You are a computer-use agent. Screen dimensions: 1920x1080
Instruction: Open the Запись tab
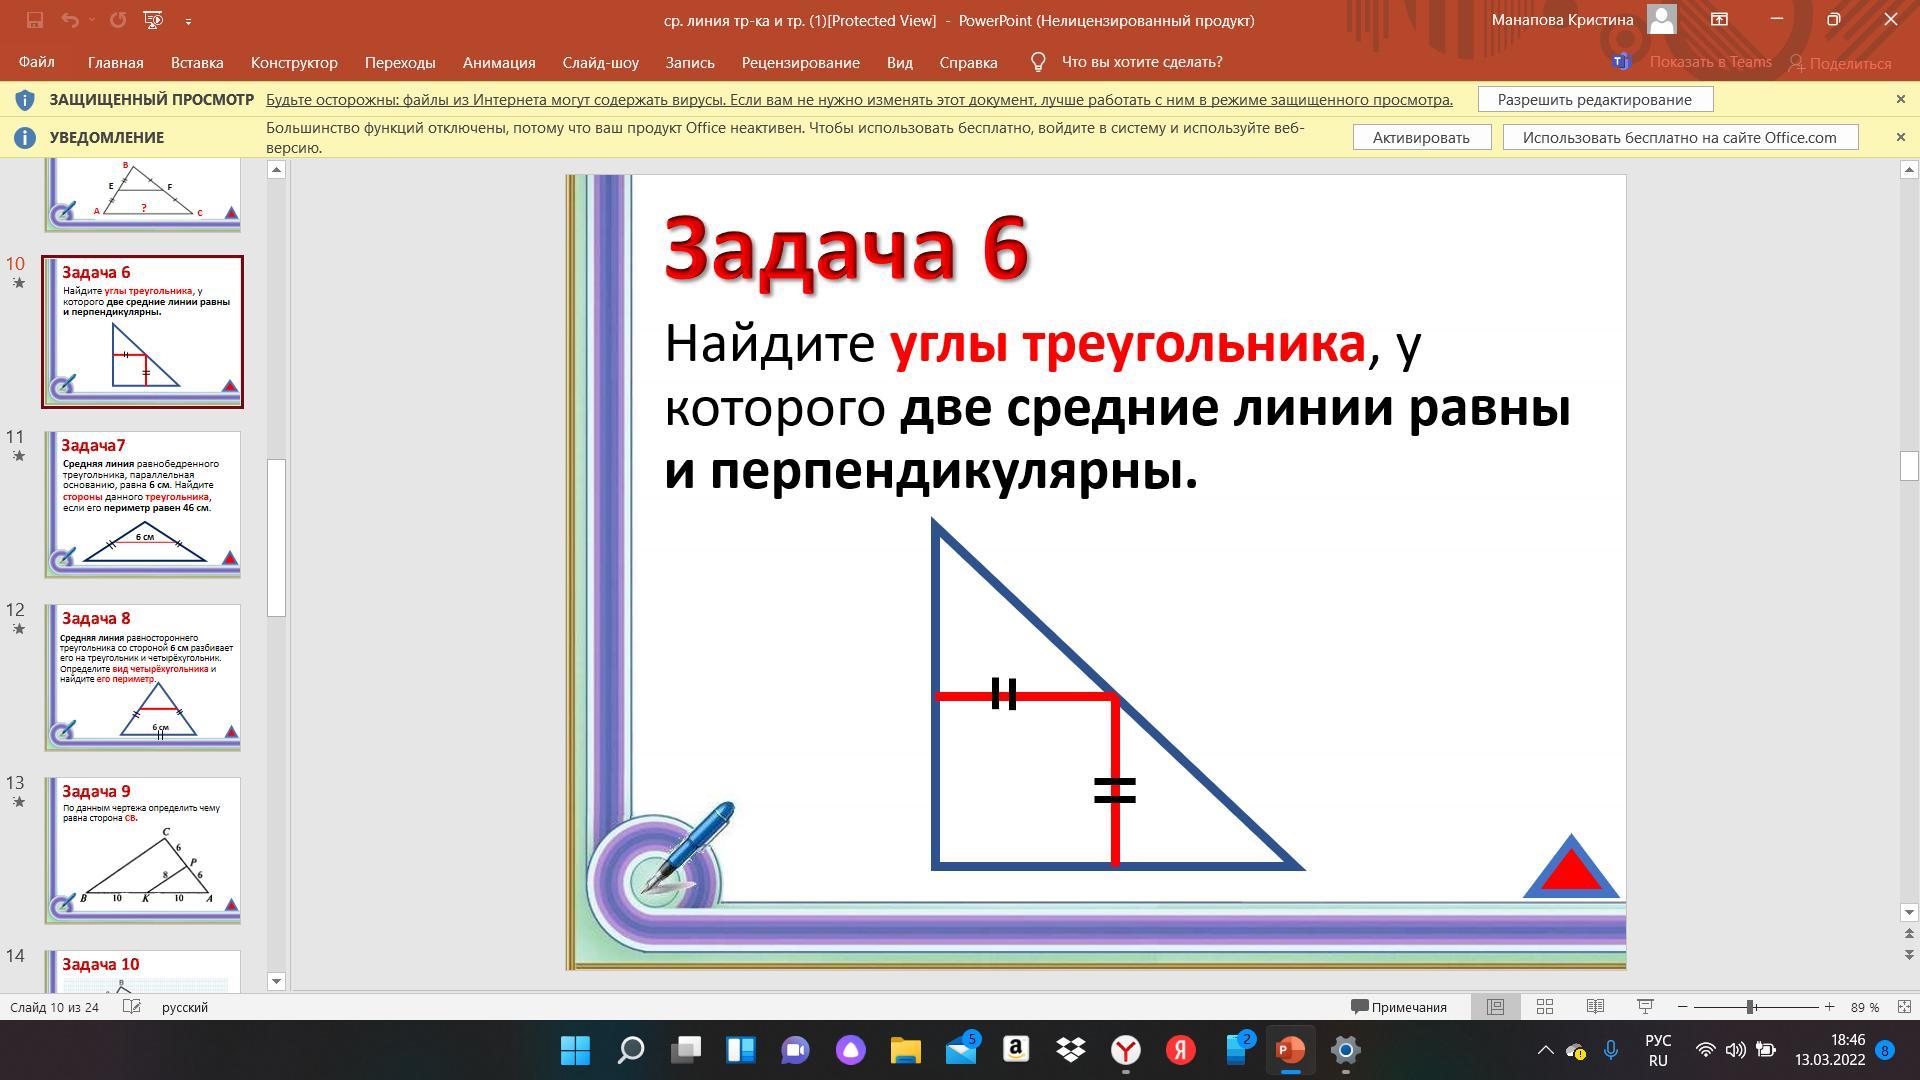tap(690, 62)
